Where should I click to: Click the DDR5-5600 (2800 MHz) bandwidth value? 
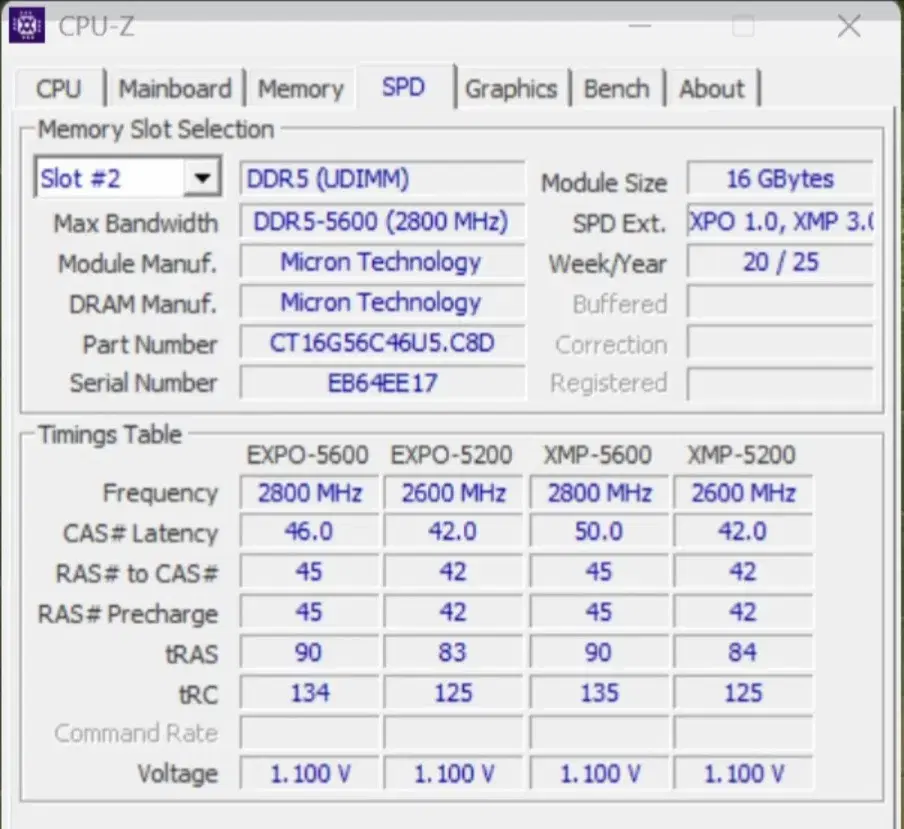point(382,221)
